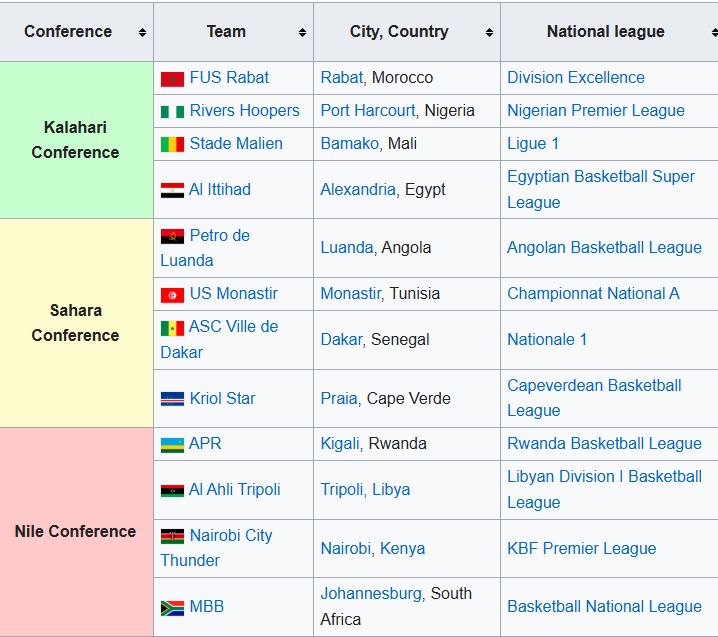Sort by City, Country column arrows

(489, 32)
